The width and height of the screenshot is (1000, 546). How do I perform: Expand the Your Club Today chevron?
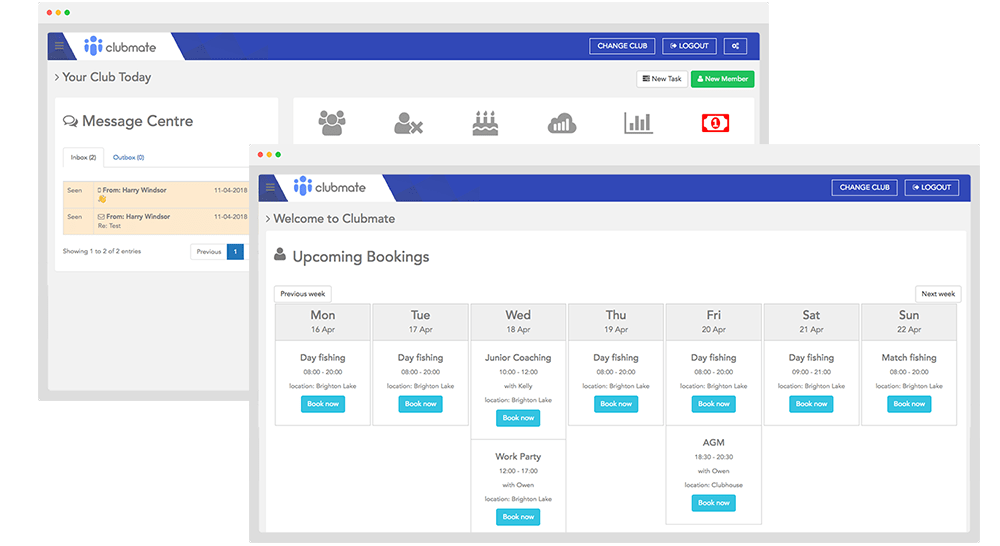pyautogui.click(x=57, y=77)
